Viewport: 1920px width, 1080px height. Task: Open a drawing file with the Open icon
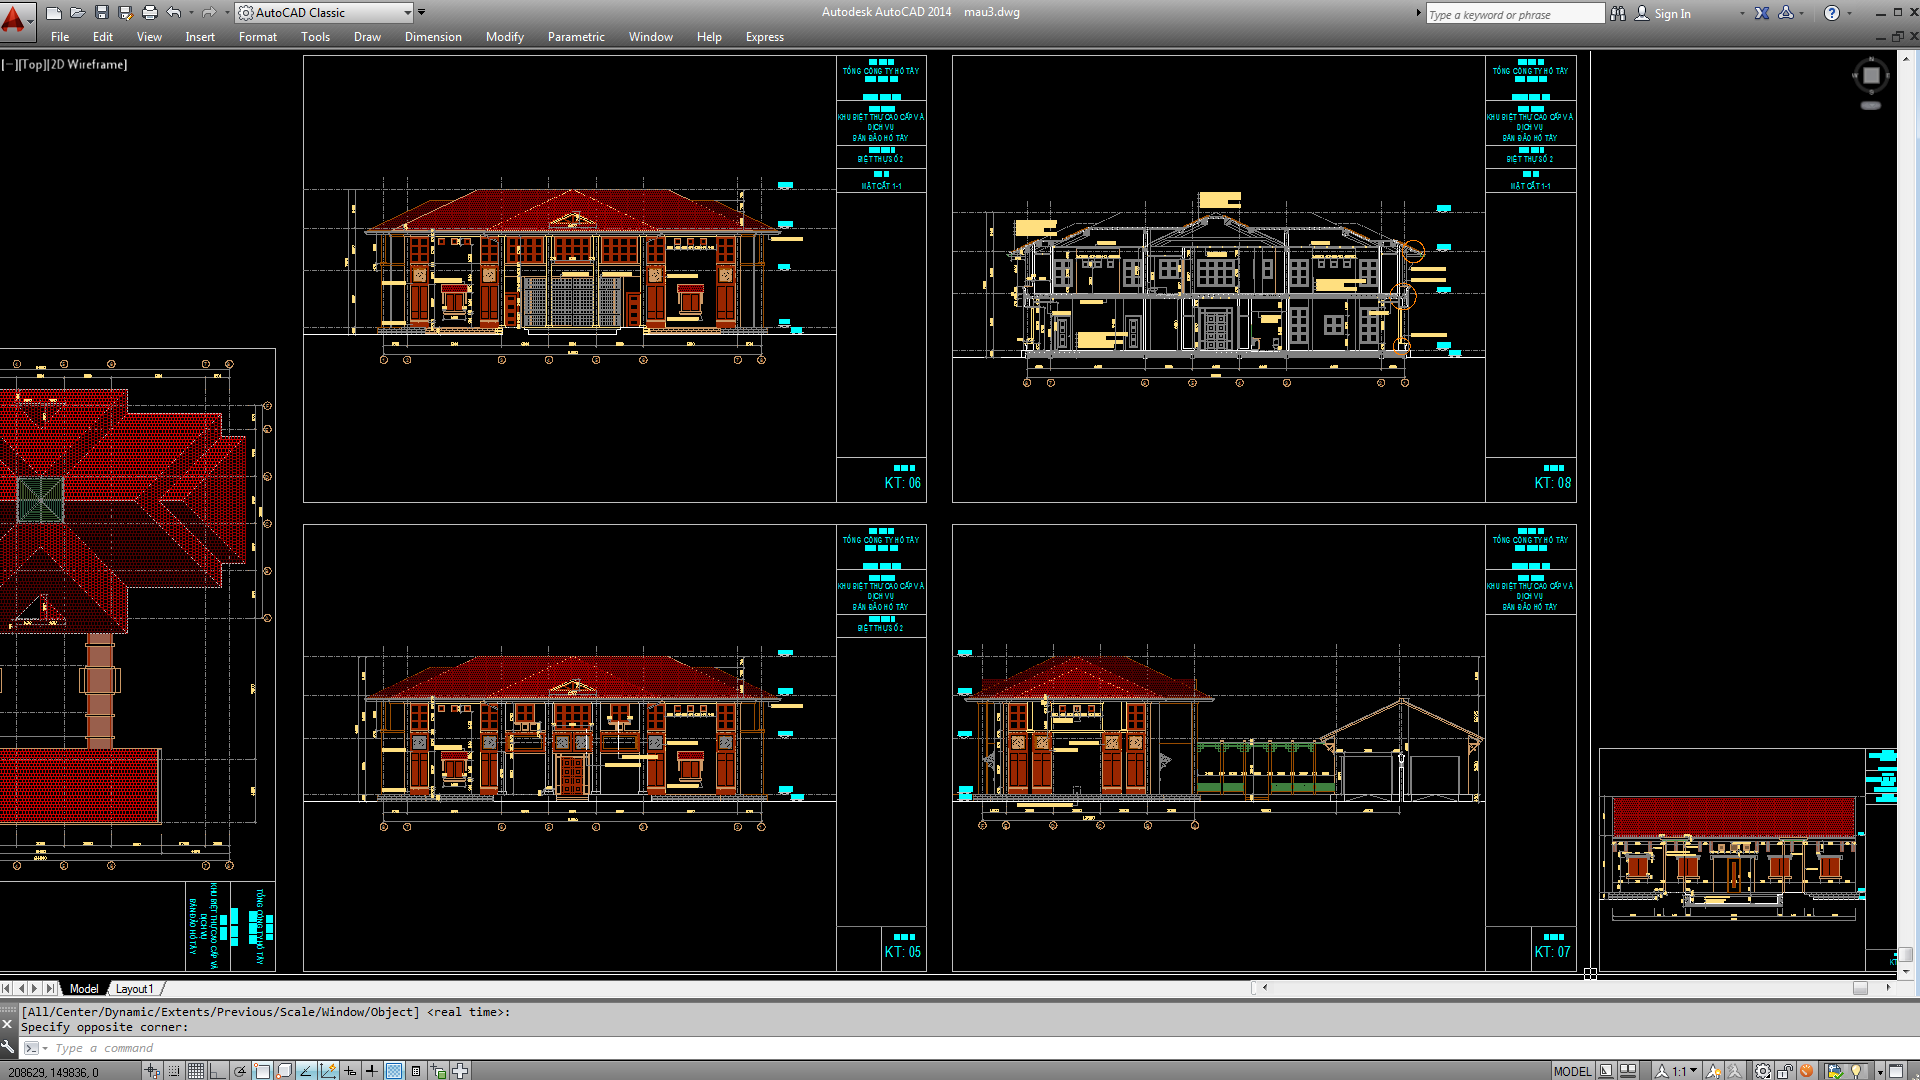76,12
